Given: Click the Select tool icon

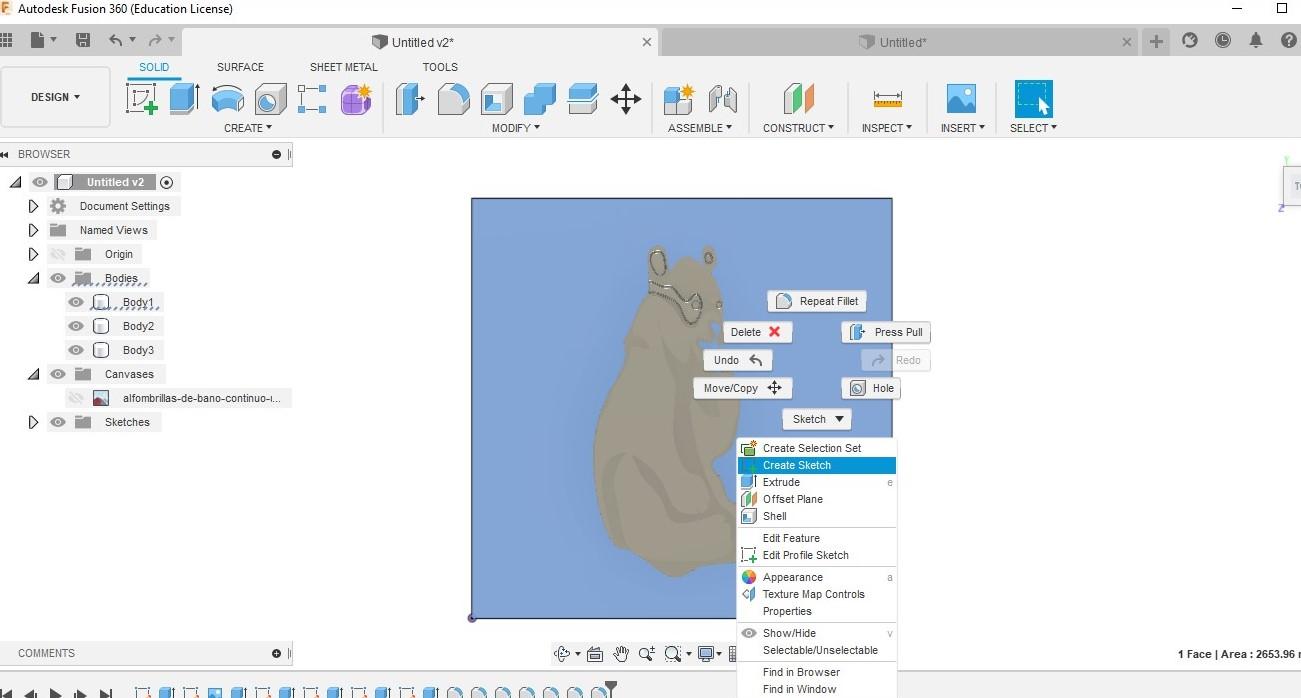Looking at the screenshot, I should (1033, 99).
